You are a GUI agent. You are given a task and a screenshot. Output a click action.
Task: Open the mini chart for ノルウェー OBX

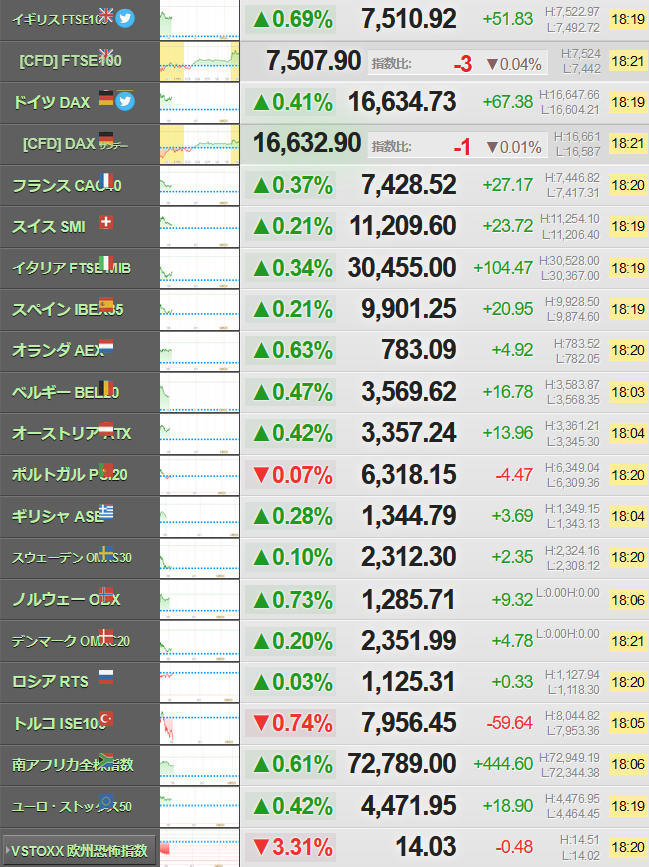point(200,600)
